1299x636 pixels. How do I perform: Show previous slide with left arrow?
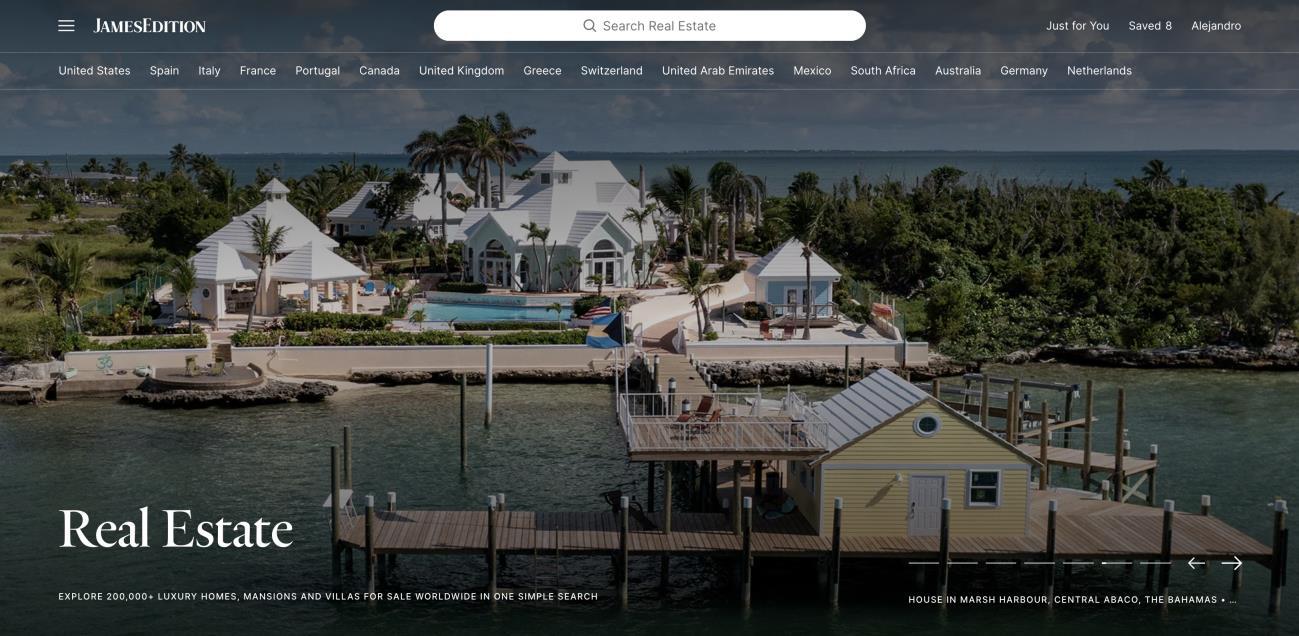(1196, 563)
